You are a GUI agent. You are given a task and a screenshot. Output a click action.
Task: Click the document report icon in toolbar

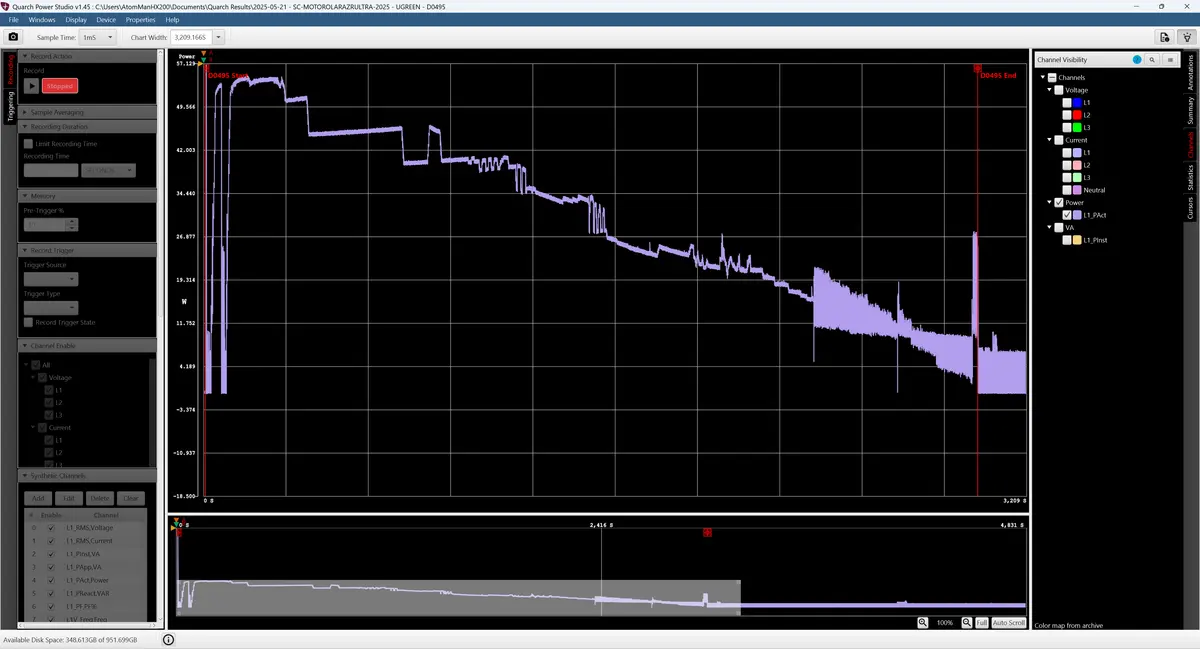point(1165,37)
